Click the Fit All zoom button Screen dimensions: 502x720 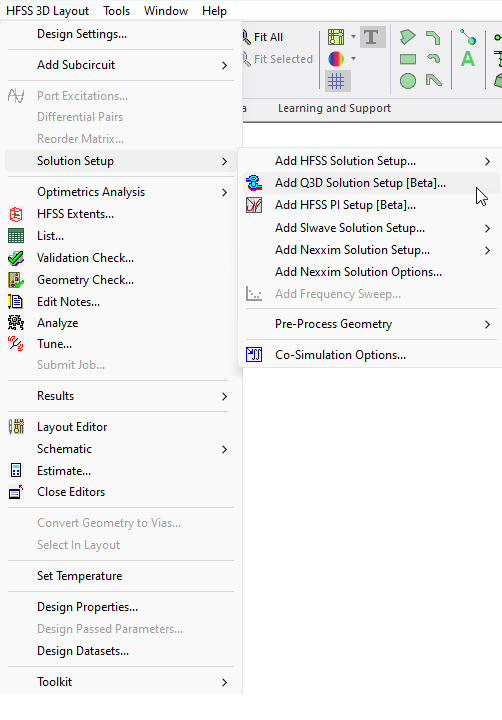click(263, 37)
